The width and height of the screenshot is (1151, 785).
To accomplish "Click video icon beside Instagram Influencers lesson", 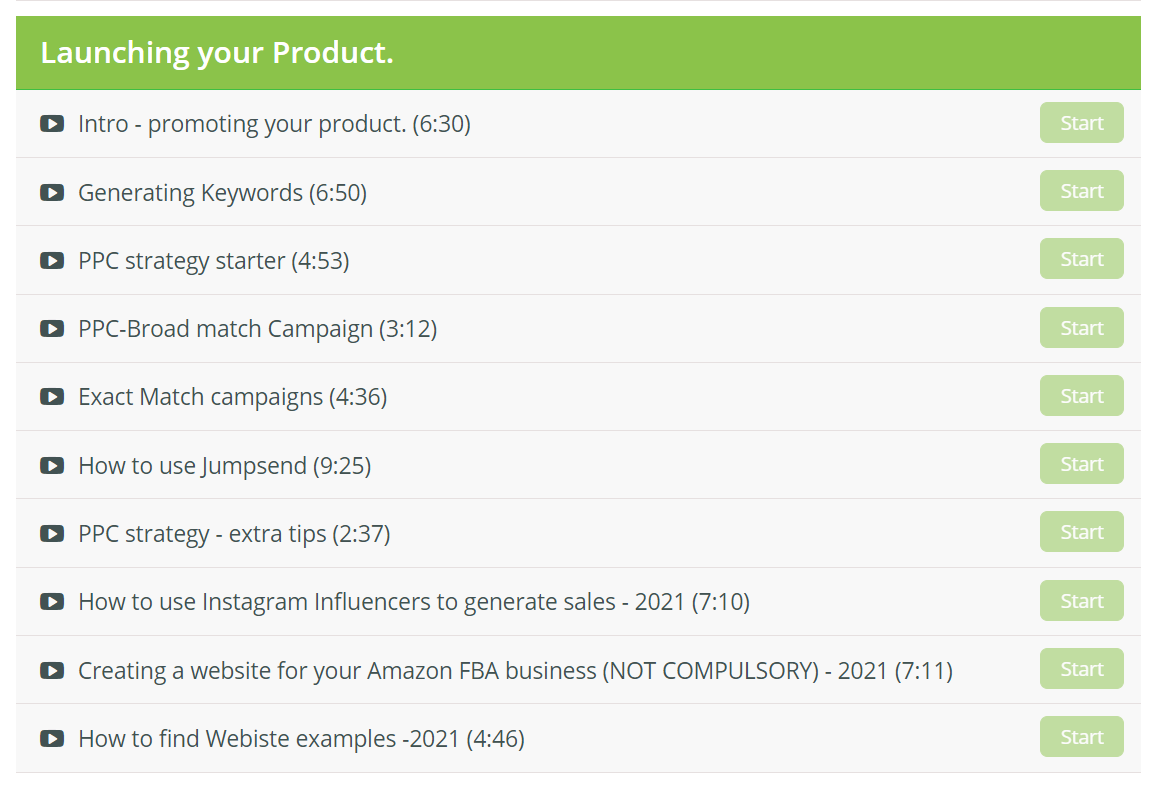I will pos(51,601).
